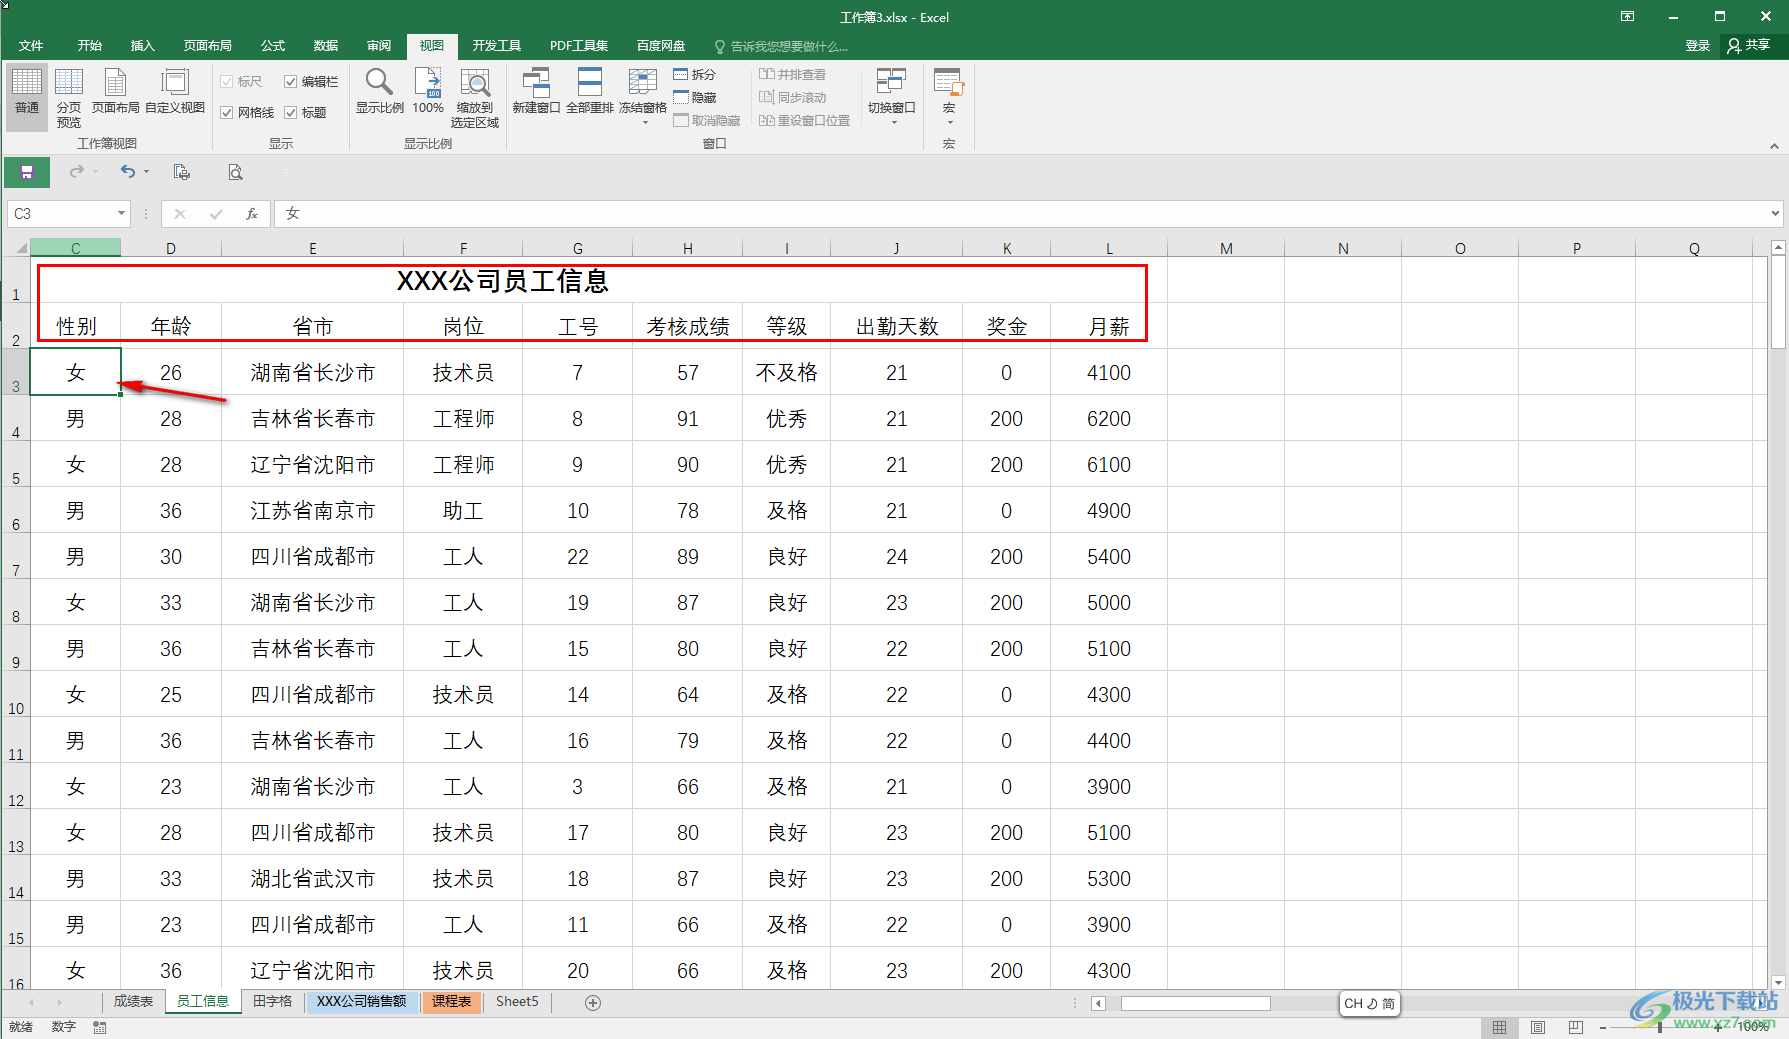The height and width of the screenshot is (1039, 1789).
Task: Open the Zoom dialog (显示比例)
Action: tap(380, 91)
